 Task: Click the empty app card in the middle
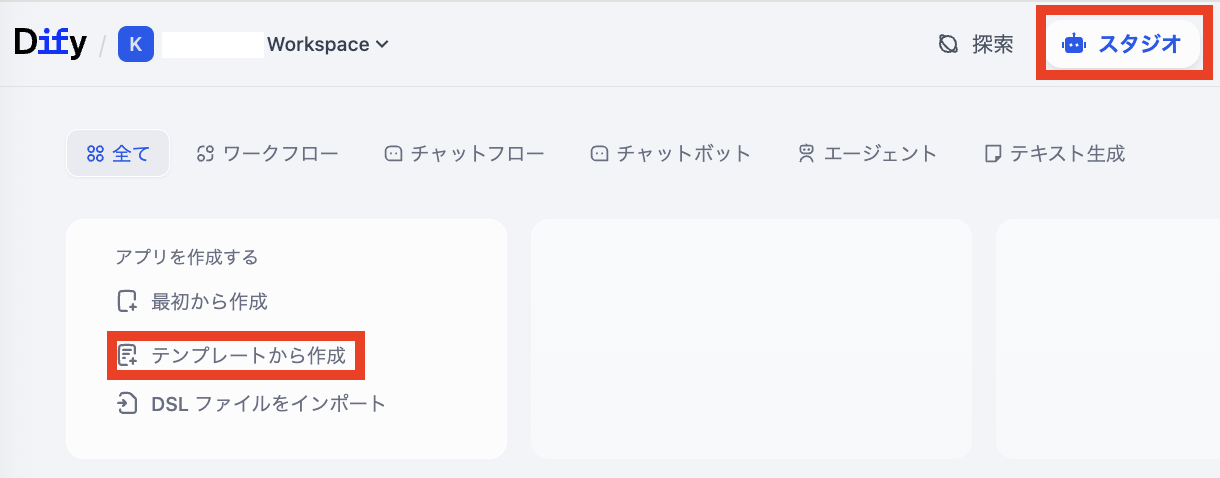click(x=751, y=338)
